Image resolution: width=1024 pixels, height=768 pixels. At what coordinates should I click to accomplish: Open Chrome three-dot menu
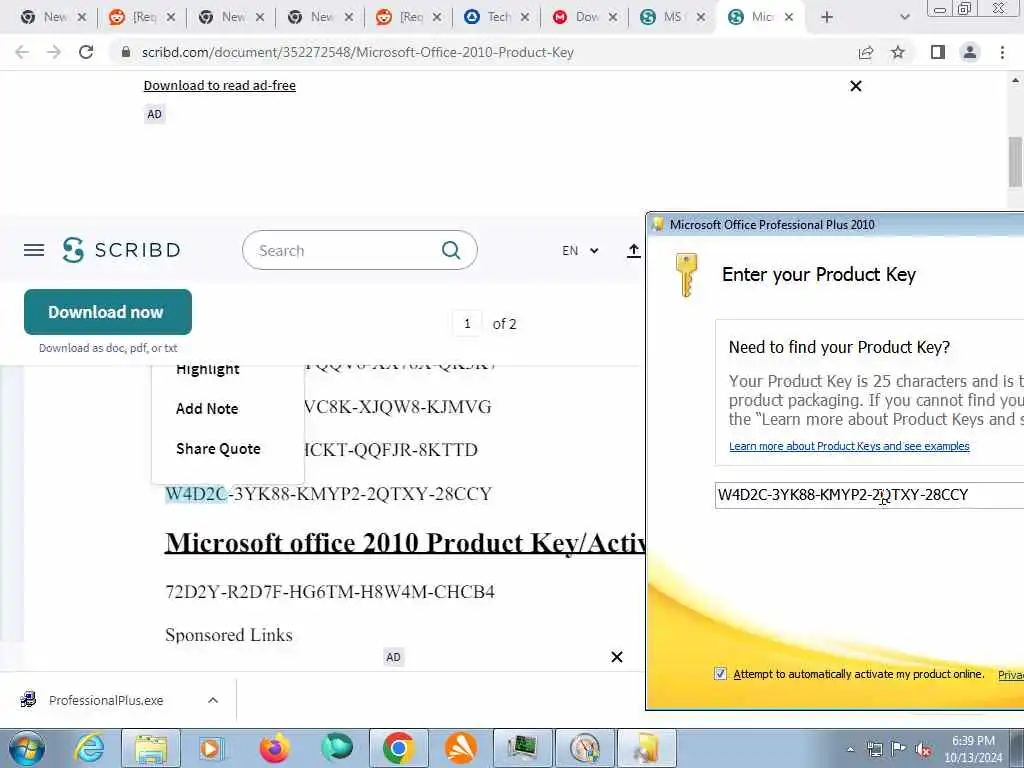(1002, 52)
